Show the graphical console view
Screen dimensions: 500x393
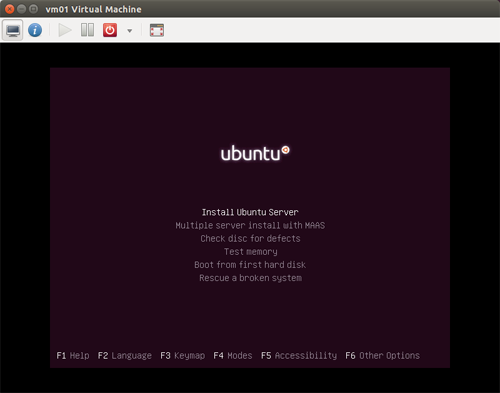pyautogui.click(x=13, y=30)
